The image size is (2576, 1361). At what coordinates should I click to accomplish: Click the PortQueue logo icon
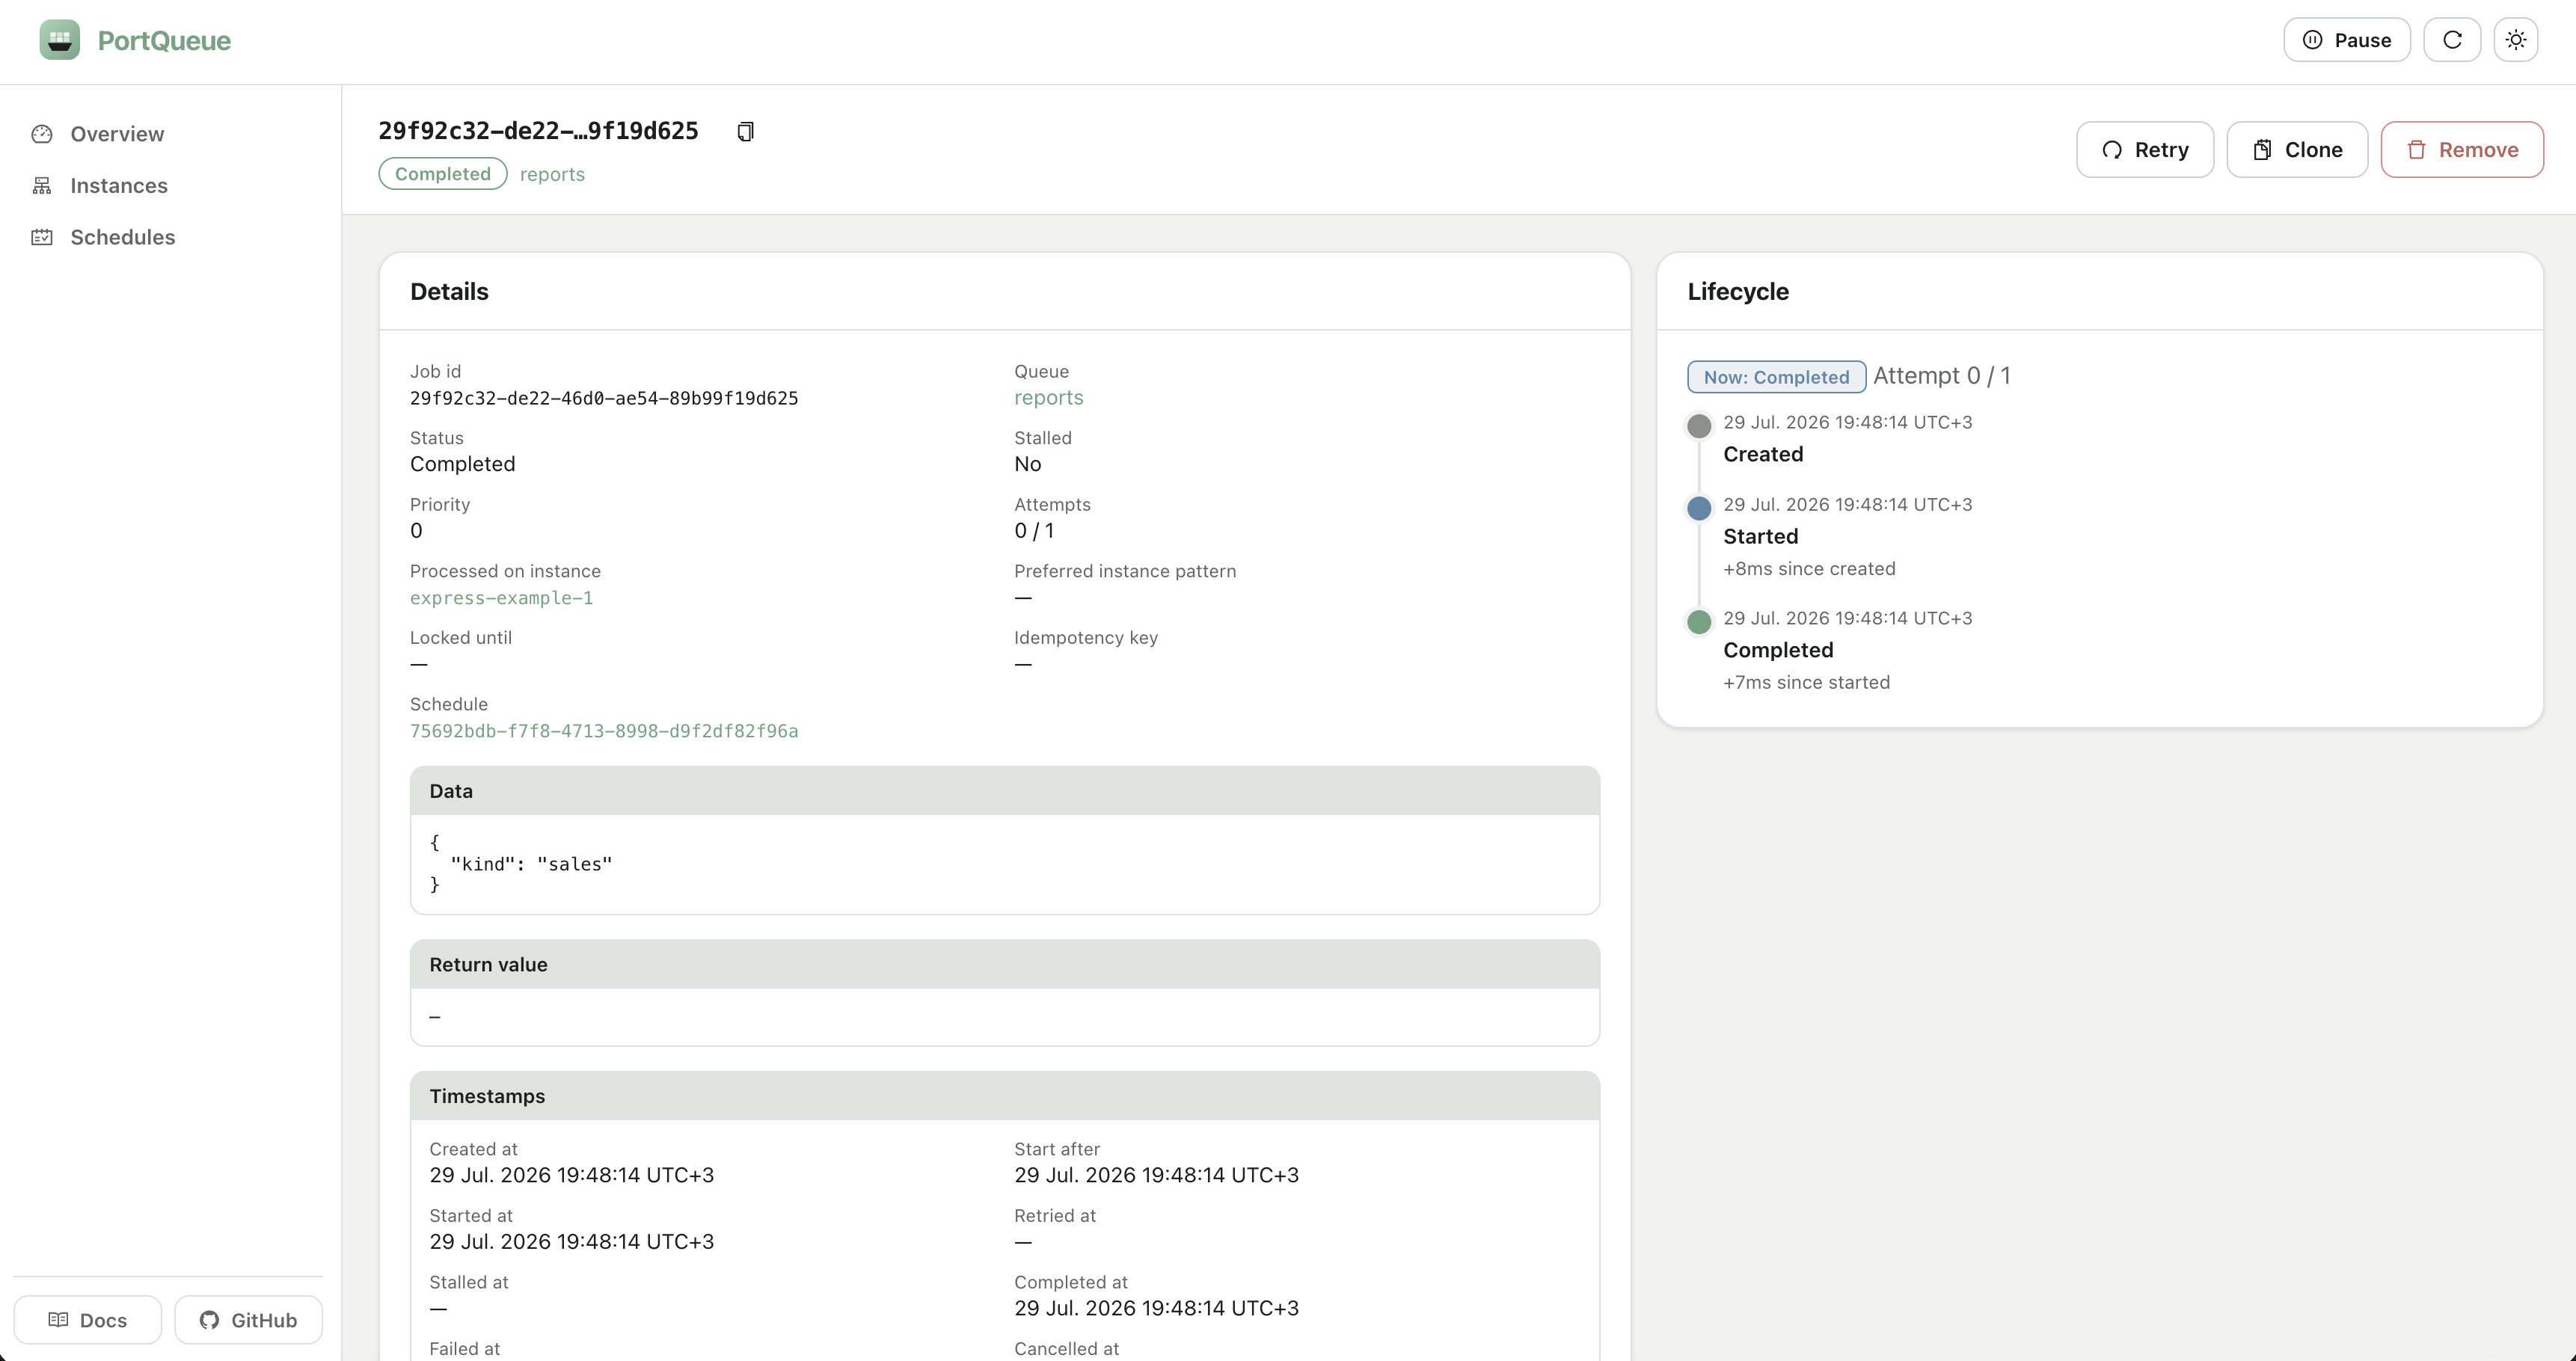60,40
